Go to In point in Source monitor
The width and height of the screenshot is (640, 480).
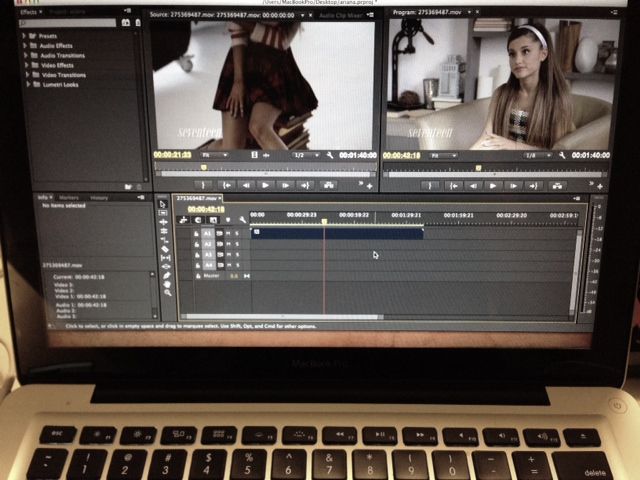[x=227, y=185]
